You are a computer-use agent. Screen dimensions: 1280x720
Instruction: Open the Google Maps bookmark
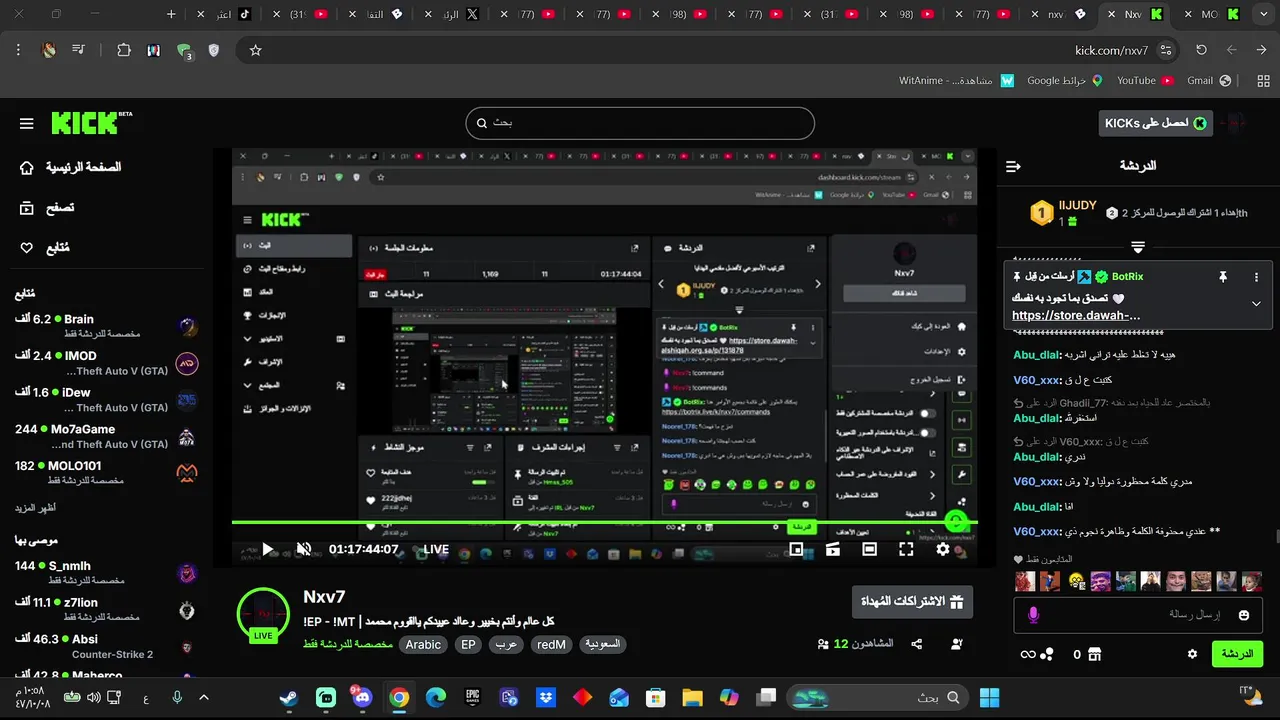pos(1064,80)
